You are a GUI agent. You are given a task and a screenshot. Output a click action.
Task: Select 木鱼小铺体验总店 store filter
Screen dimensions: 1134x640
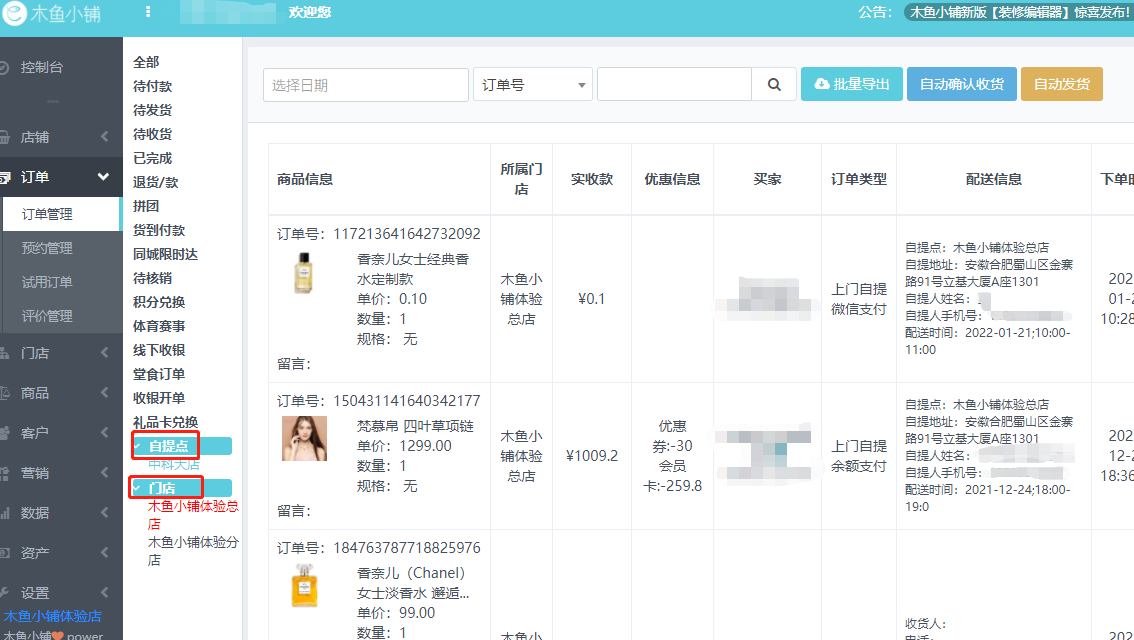pos(193,515)
